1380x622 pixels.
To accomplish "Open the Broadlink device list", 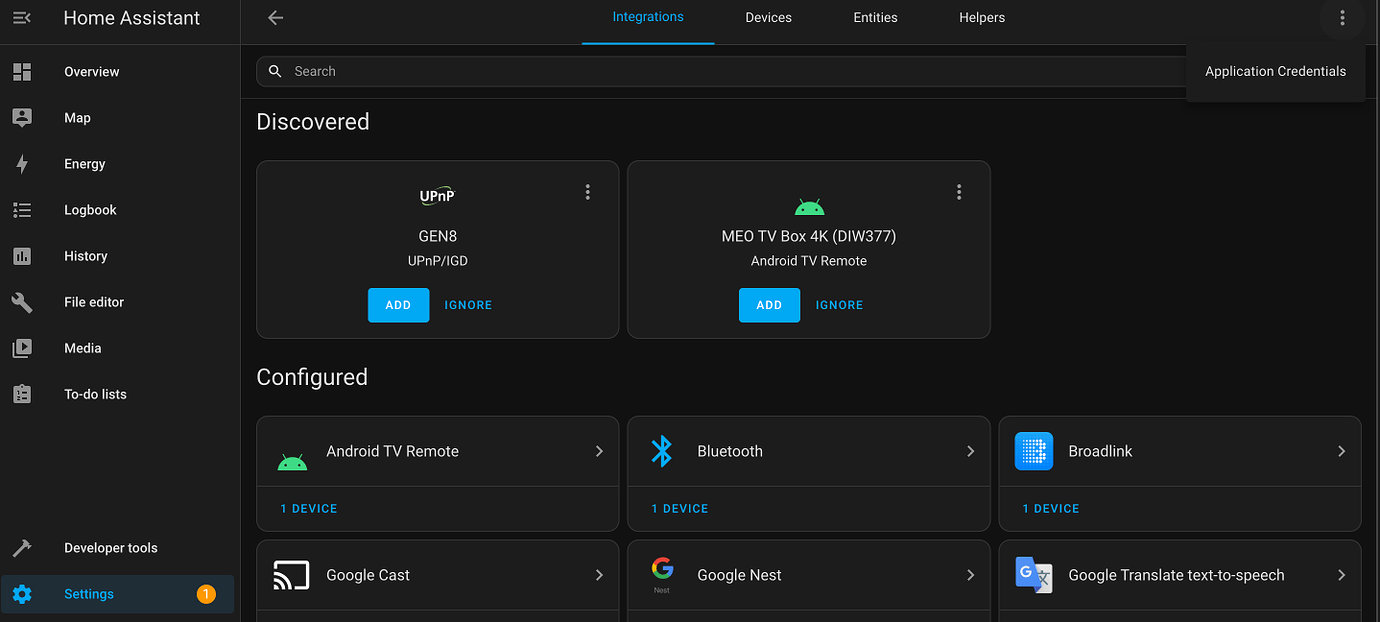I will [x=1050, y=508].
